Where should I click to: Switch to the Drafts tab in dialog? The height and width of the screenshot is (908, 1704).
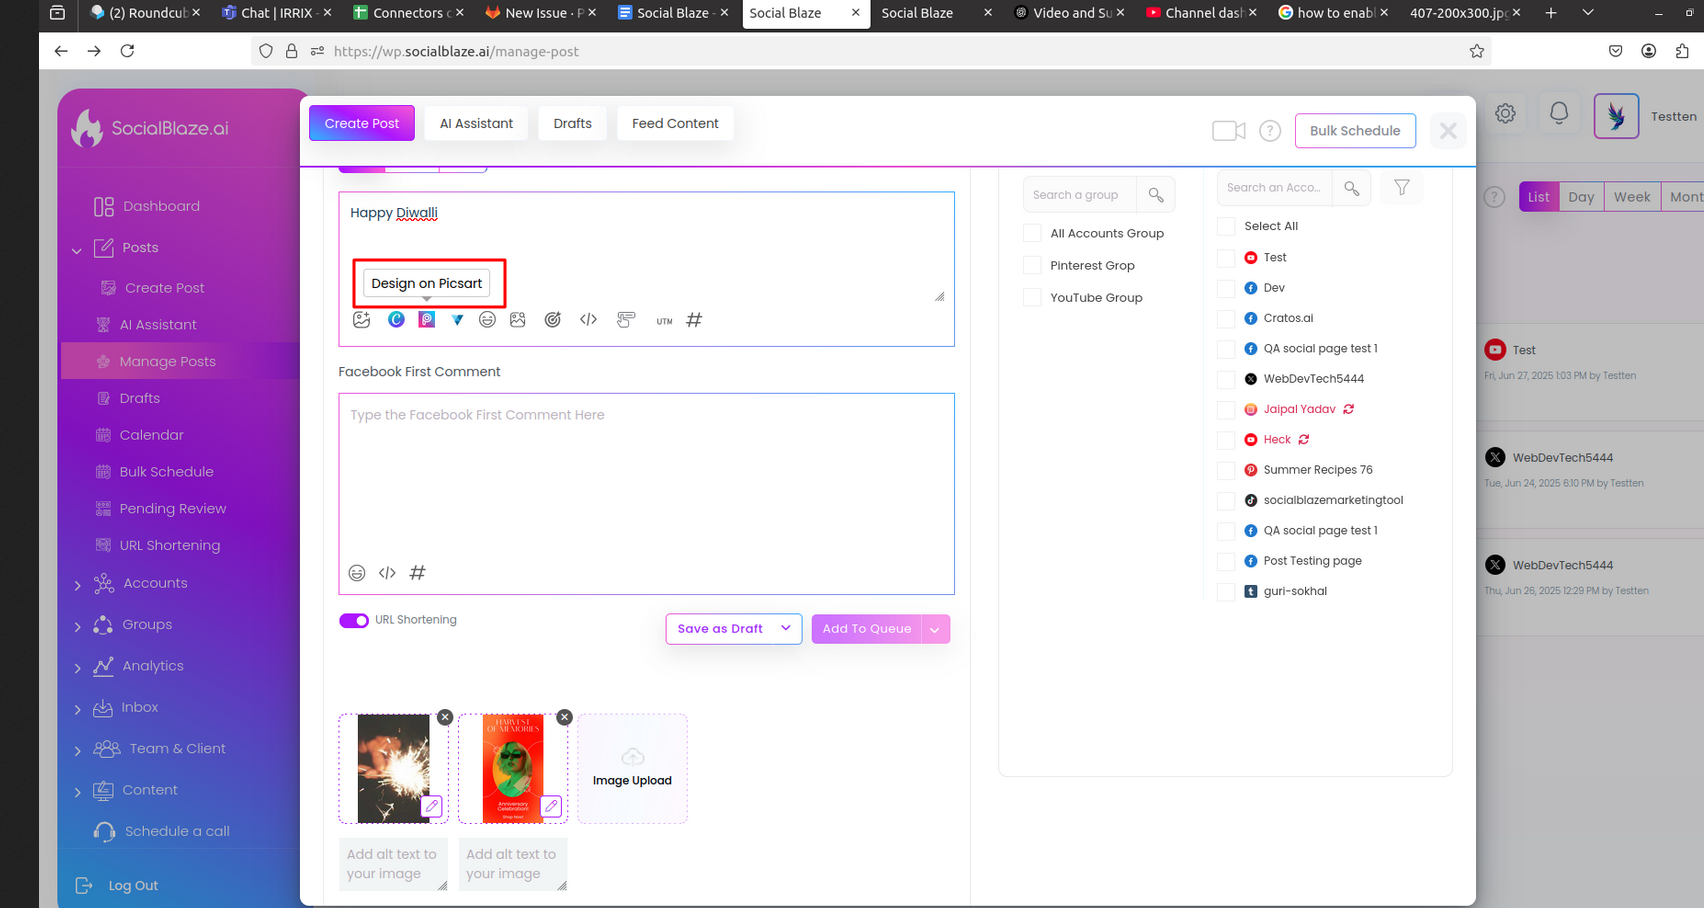click(x=572, y=123)
